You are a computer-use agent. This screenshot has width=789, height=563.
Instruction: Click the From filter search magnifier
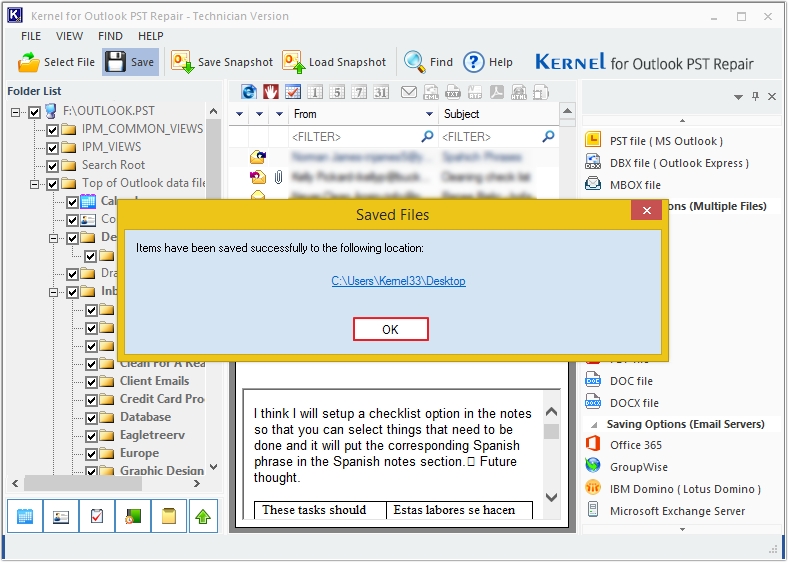tap(427, 136)
